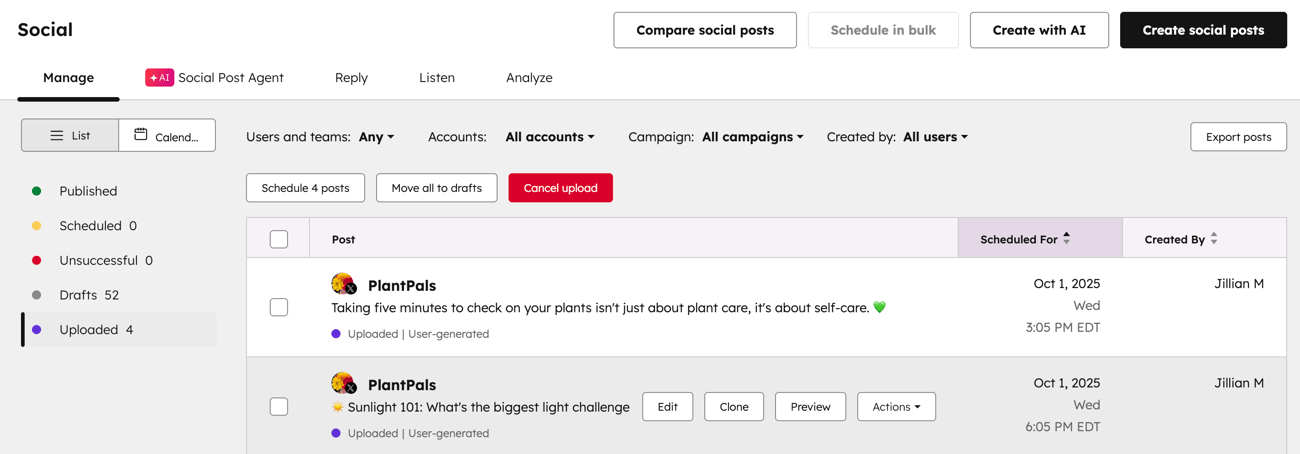Click Schedule 4 posts button
1300x454 pixels.
(305, 188)
